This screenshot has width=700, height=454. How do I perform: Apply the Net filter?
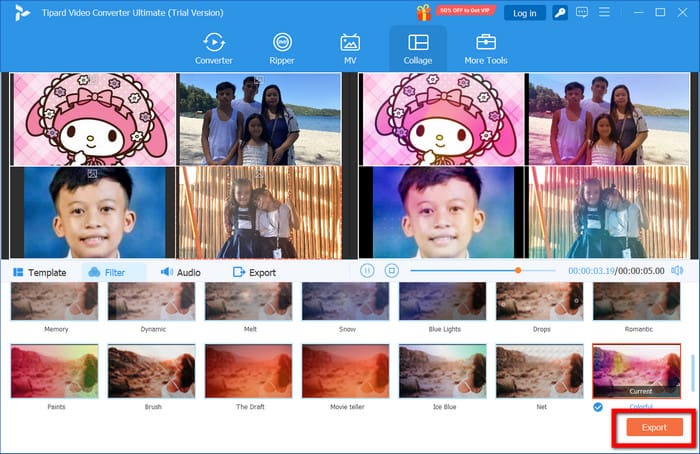pyautogui.click(x=539, y=371)
